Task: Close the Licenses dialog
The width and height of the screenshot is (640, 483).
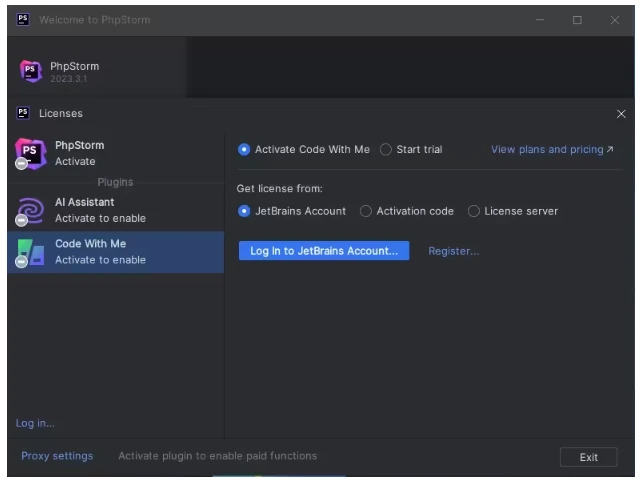Action: coord(621,114)
